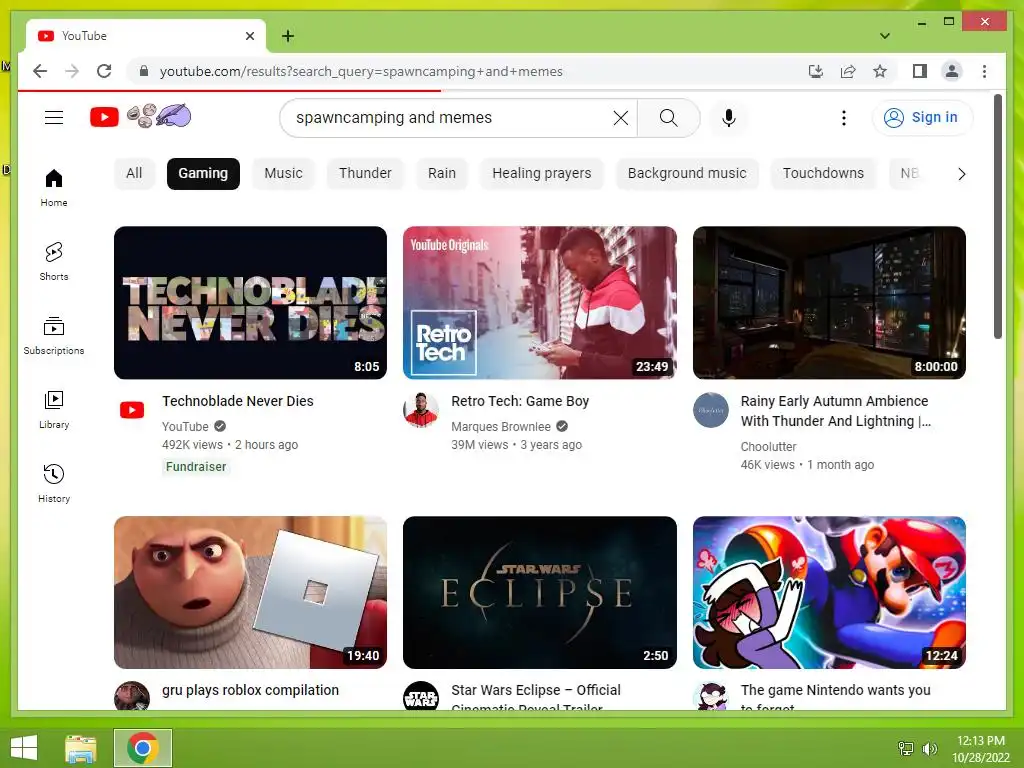
Task: Select the Healing prayers chip
Action: click(x=541, y=173)
